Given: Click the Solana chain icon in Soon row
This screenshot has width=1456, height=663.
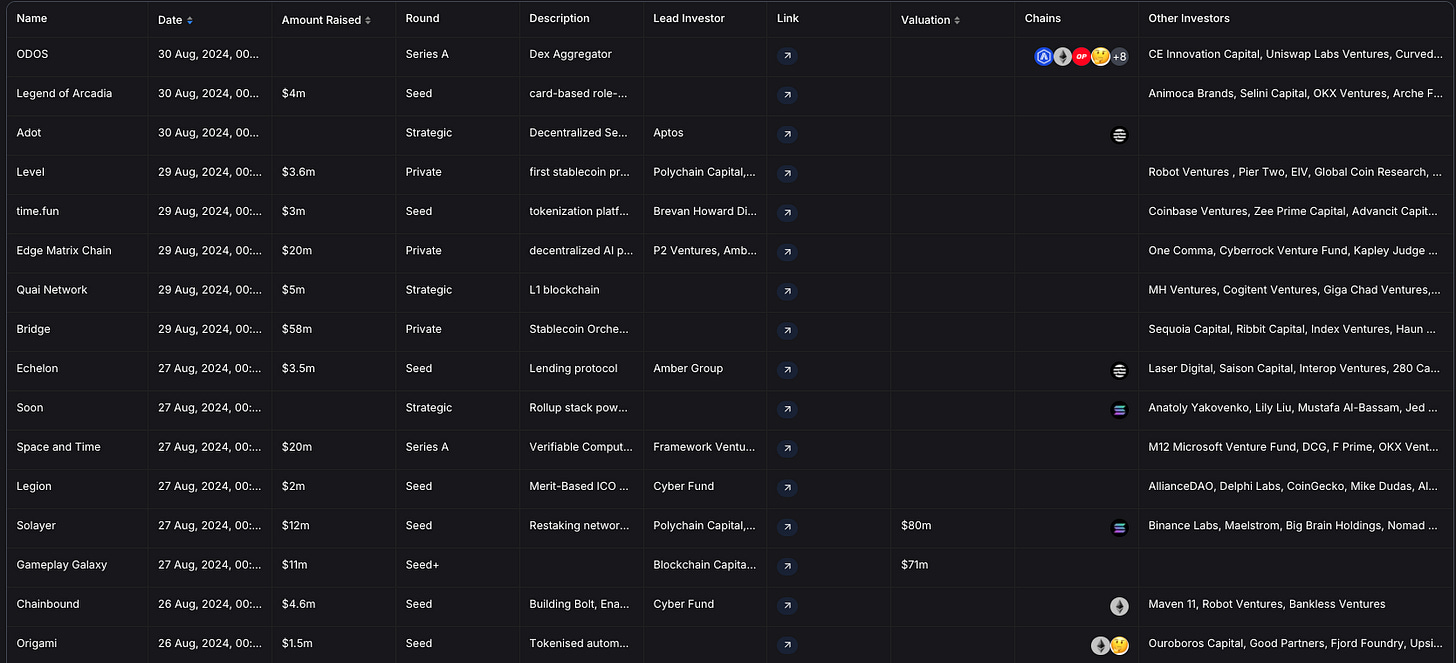Looking at the screenshot, I should (x=1119, y=410).
